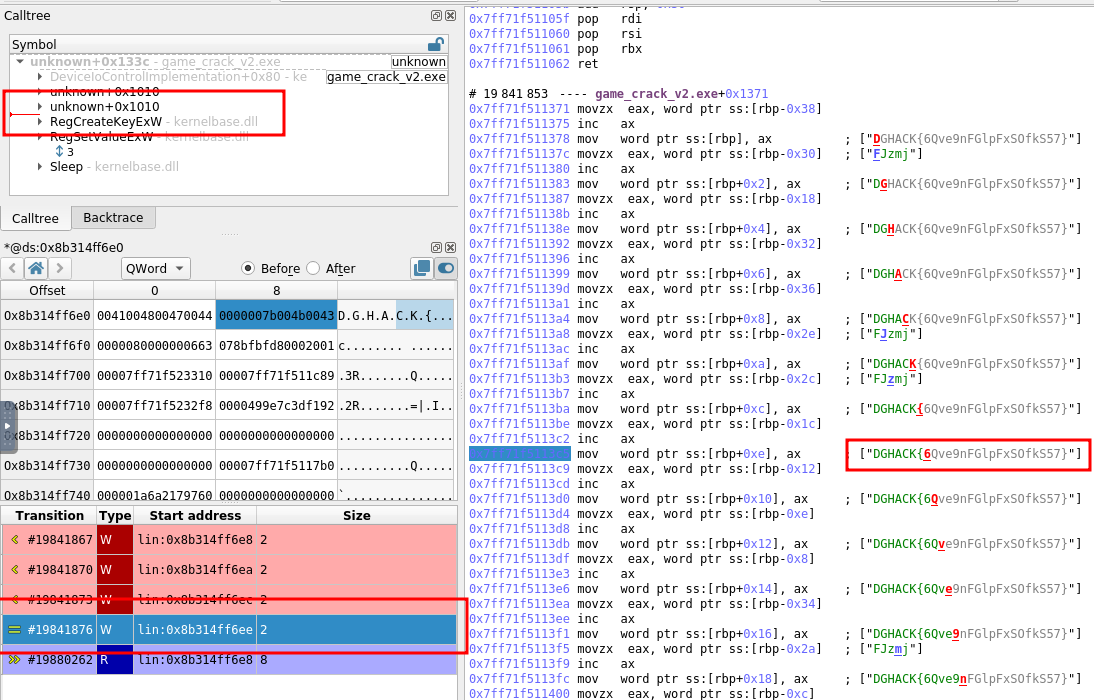This screenshot has width=1096, height=700.
Task: Click the up-down arrows icon beside 3
Action: coord(59,152)
